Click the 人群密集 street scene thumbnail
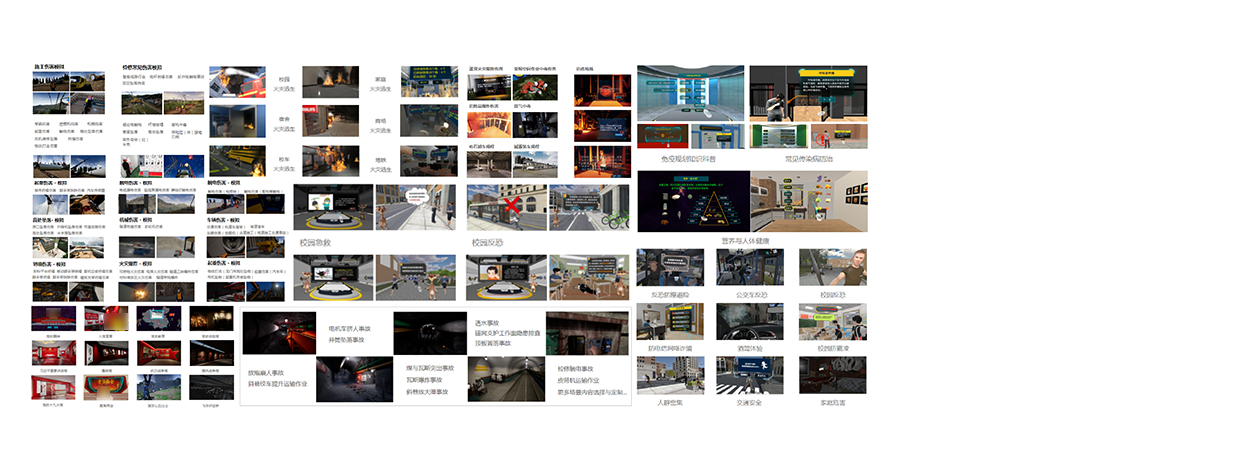 [x=671, y=377]
